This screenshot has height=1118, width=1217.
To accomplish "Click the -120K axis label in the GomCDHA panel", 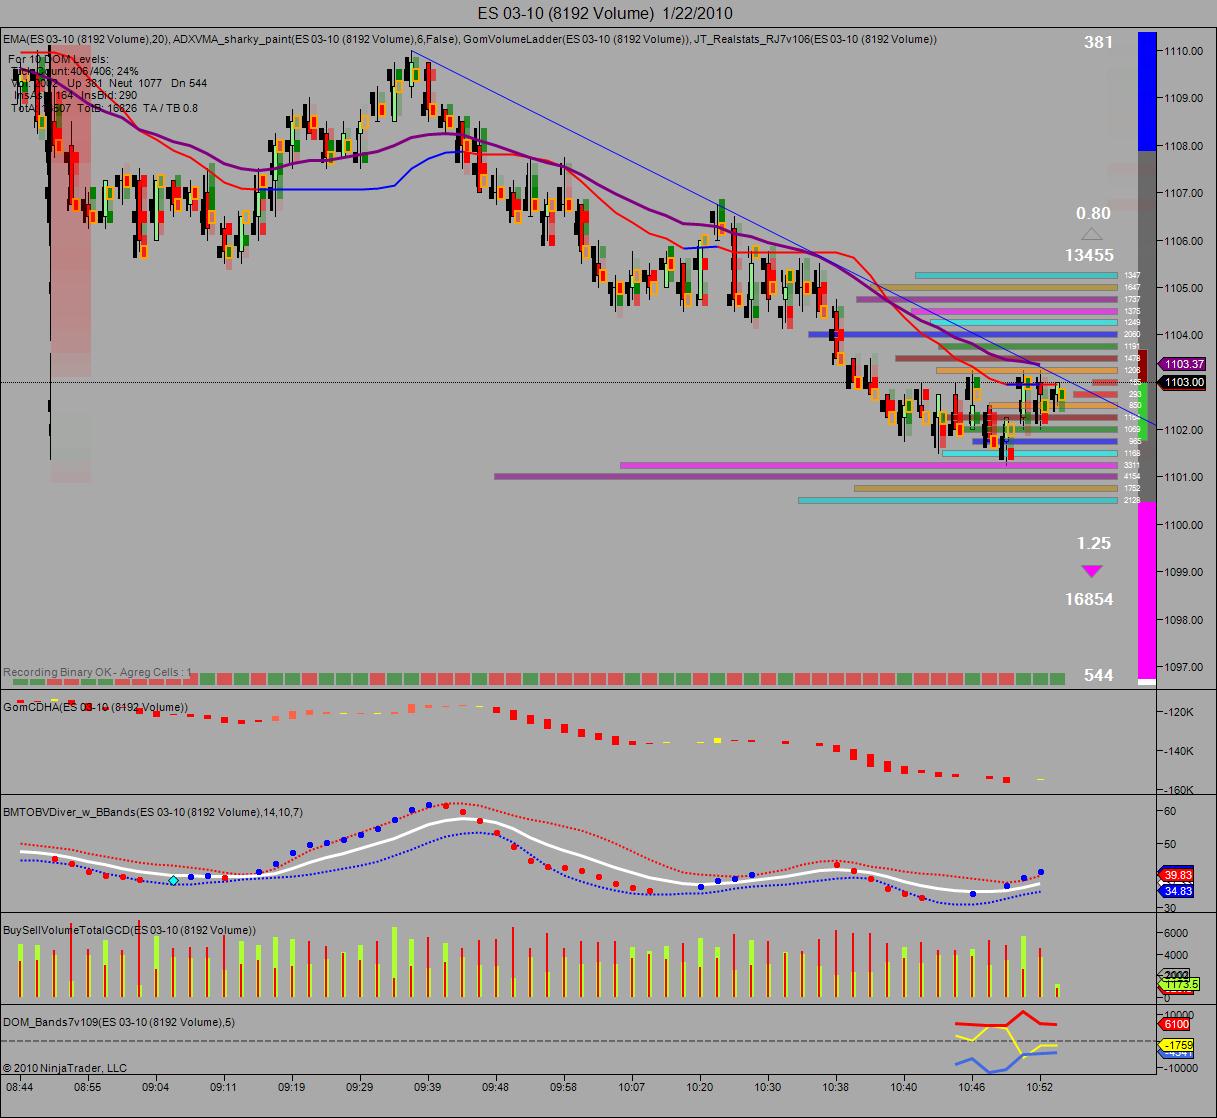I will pyautogui.click(x=1177, y=712).
